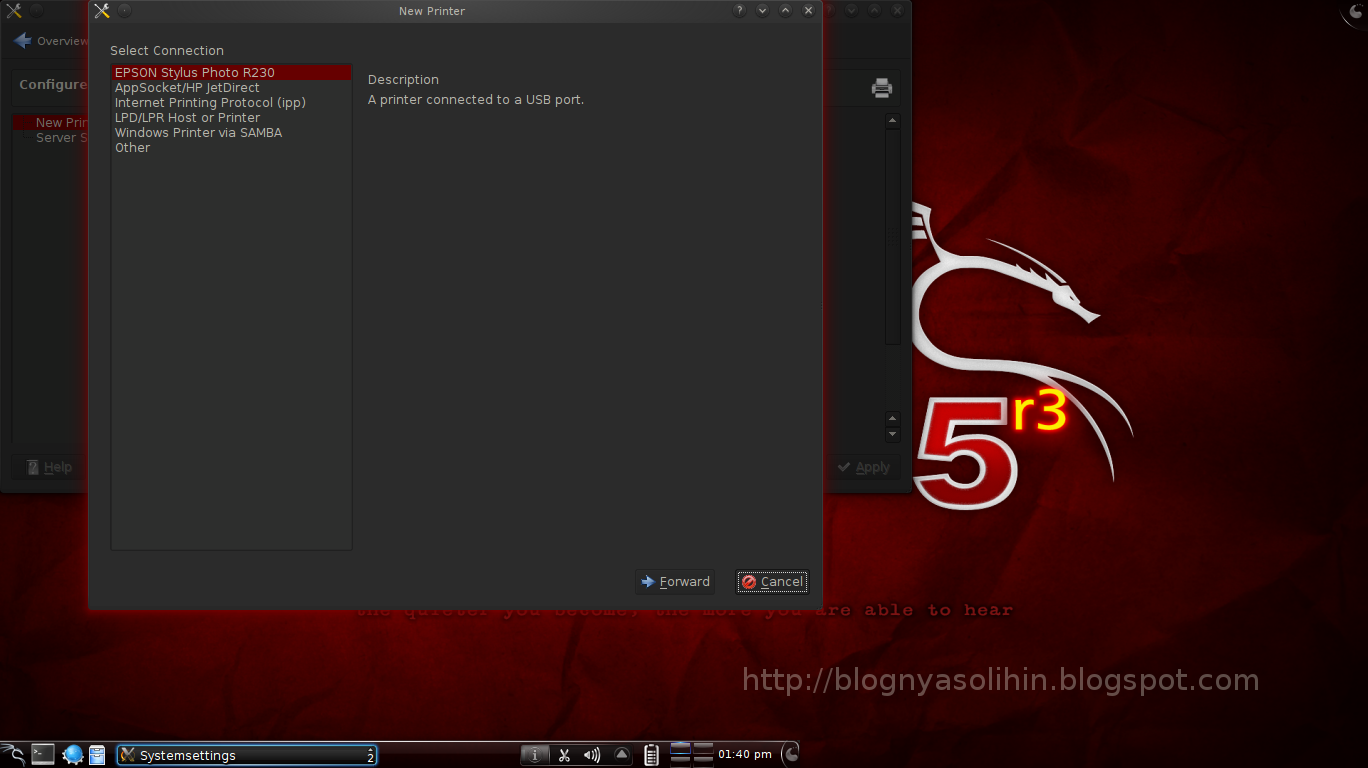Click scrollbar down arrow in System Settings

(x=893, y=435)
